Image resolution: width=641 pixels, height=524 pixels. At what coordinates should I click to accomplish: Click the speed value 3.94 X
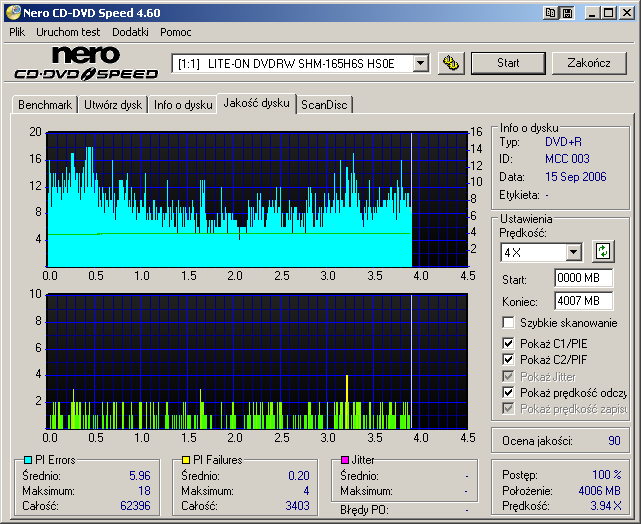[606, 506]
